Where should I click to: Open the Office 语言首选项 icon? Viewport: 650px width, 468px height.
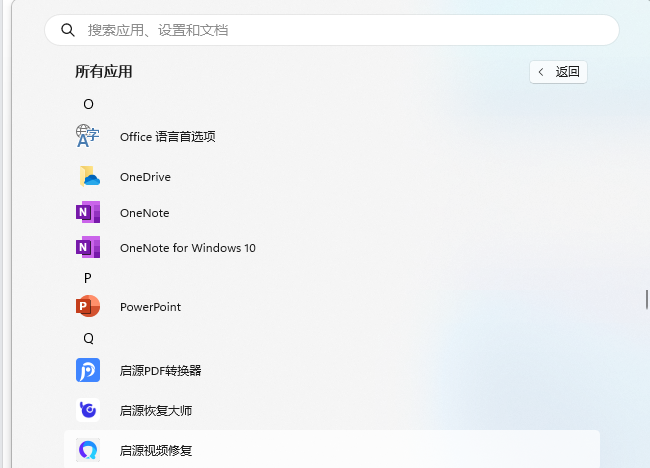click(87, 136)
